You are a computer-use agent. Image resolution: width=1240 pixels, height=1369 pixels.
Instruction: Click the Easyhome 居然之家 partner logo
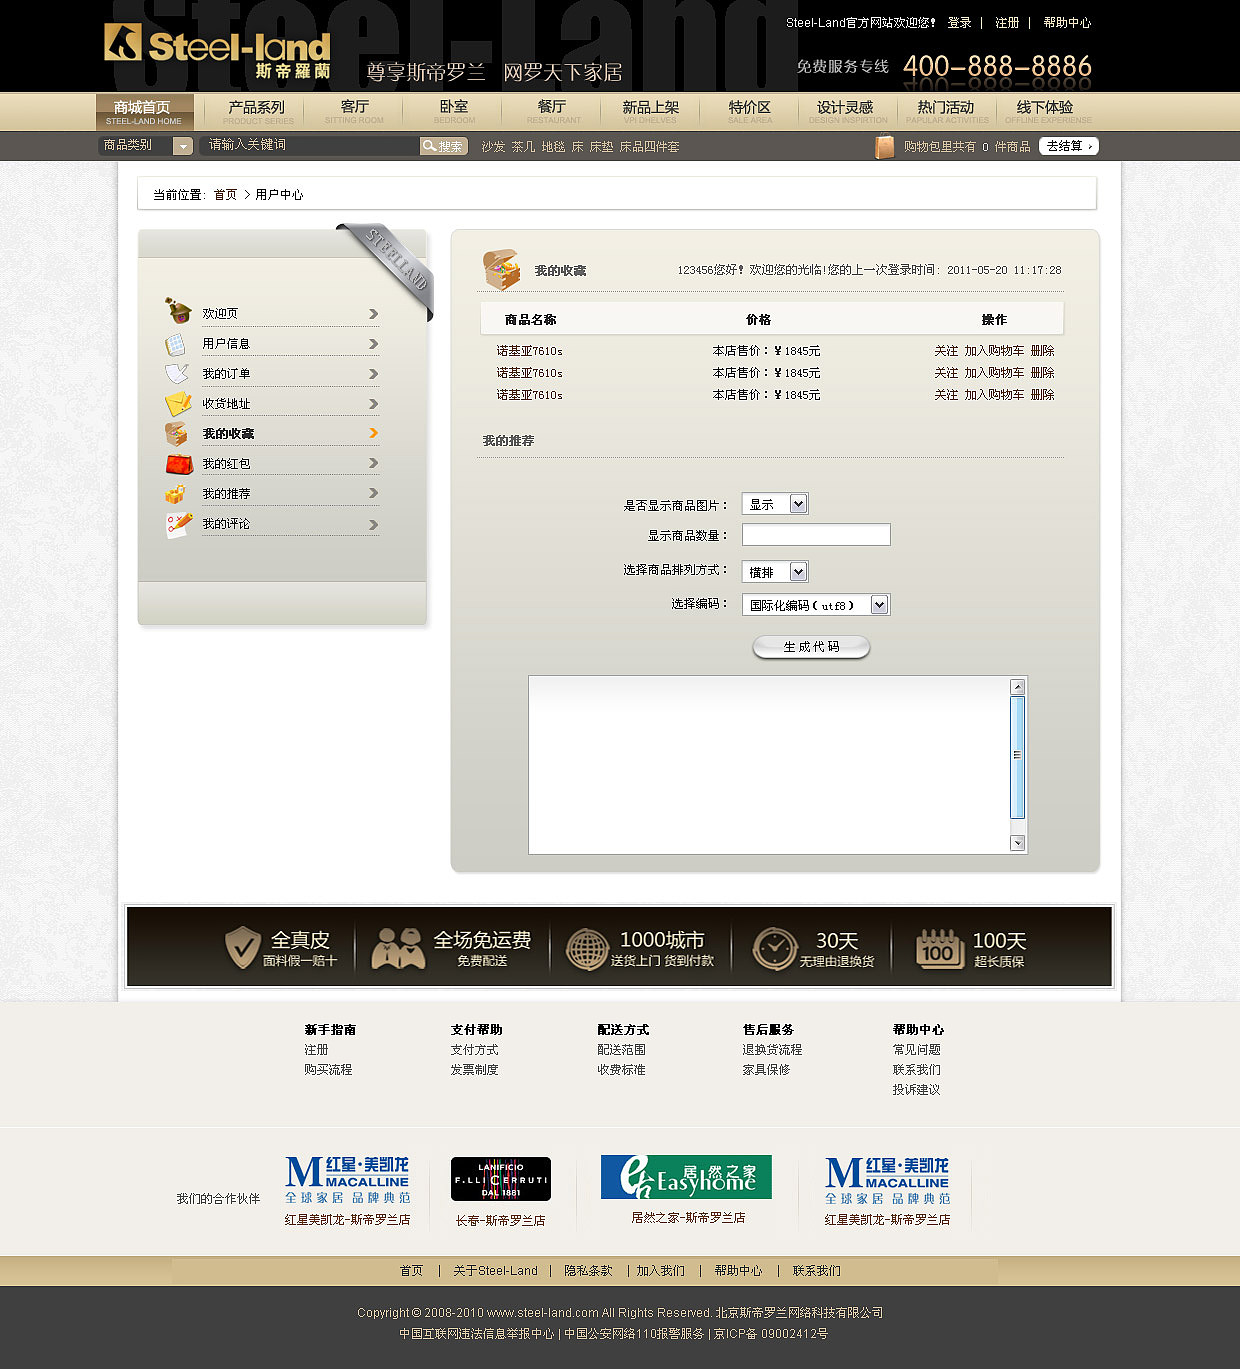click(x=686, y=1177)
